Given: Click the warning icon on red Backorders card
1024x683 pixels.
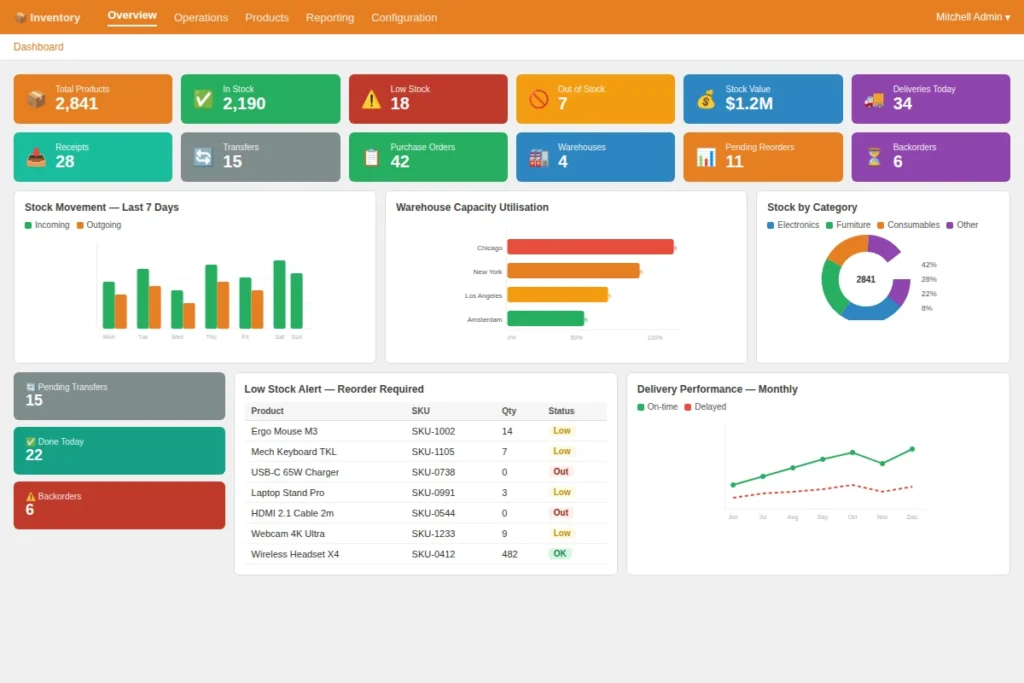Looking at the screenshot, I should (30, 497).
